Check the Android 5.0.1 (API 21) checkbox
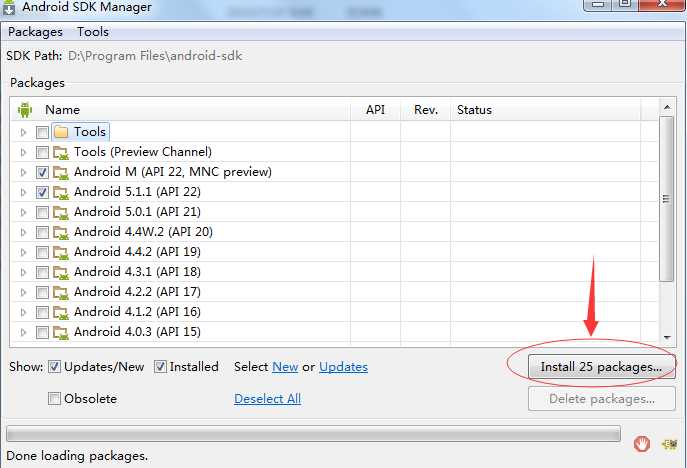 (42, 212)
